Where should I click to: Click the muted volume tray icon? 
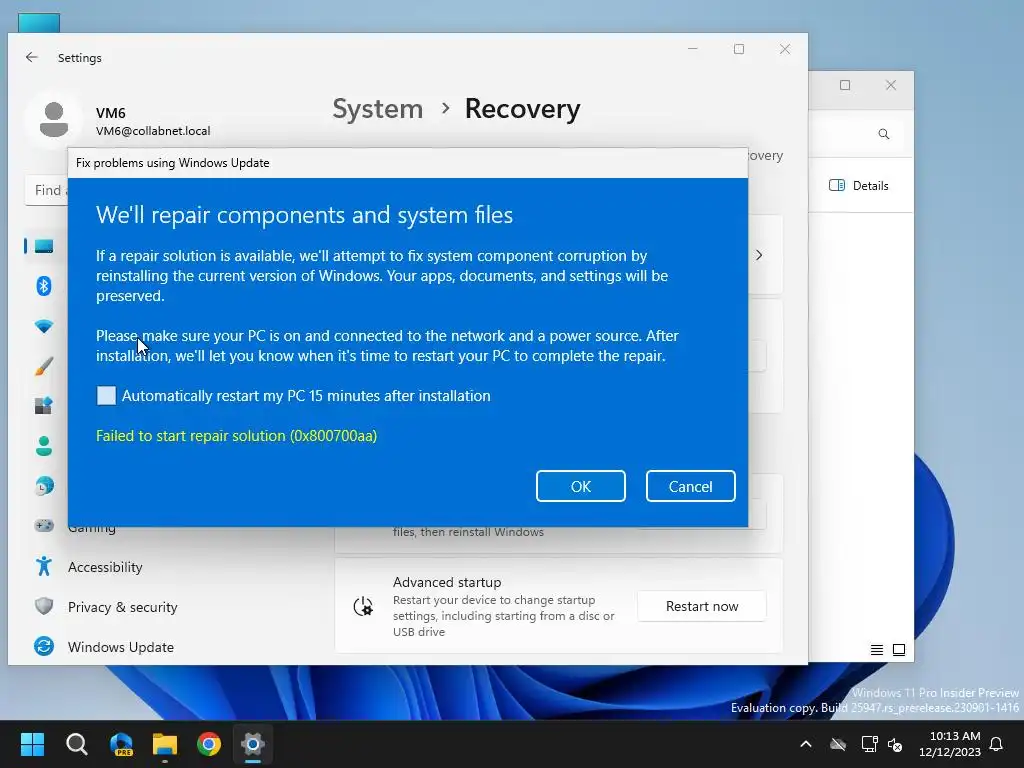click(895, 744)
